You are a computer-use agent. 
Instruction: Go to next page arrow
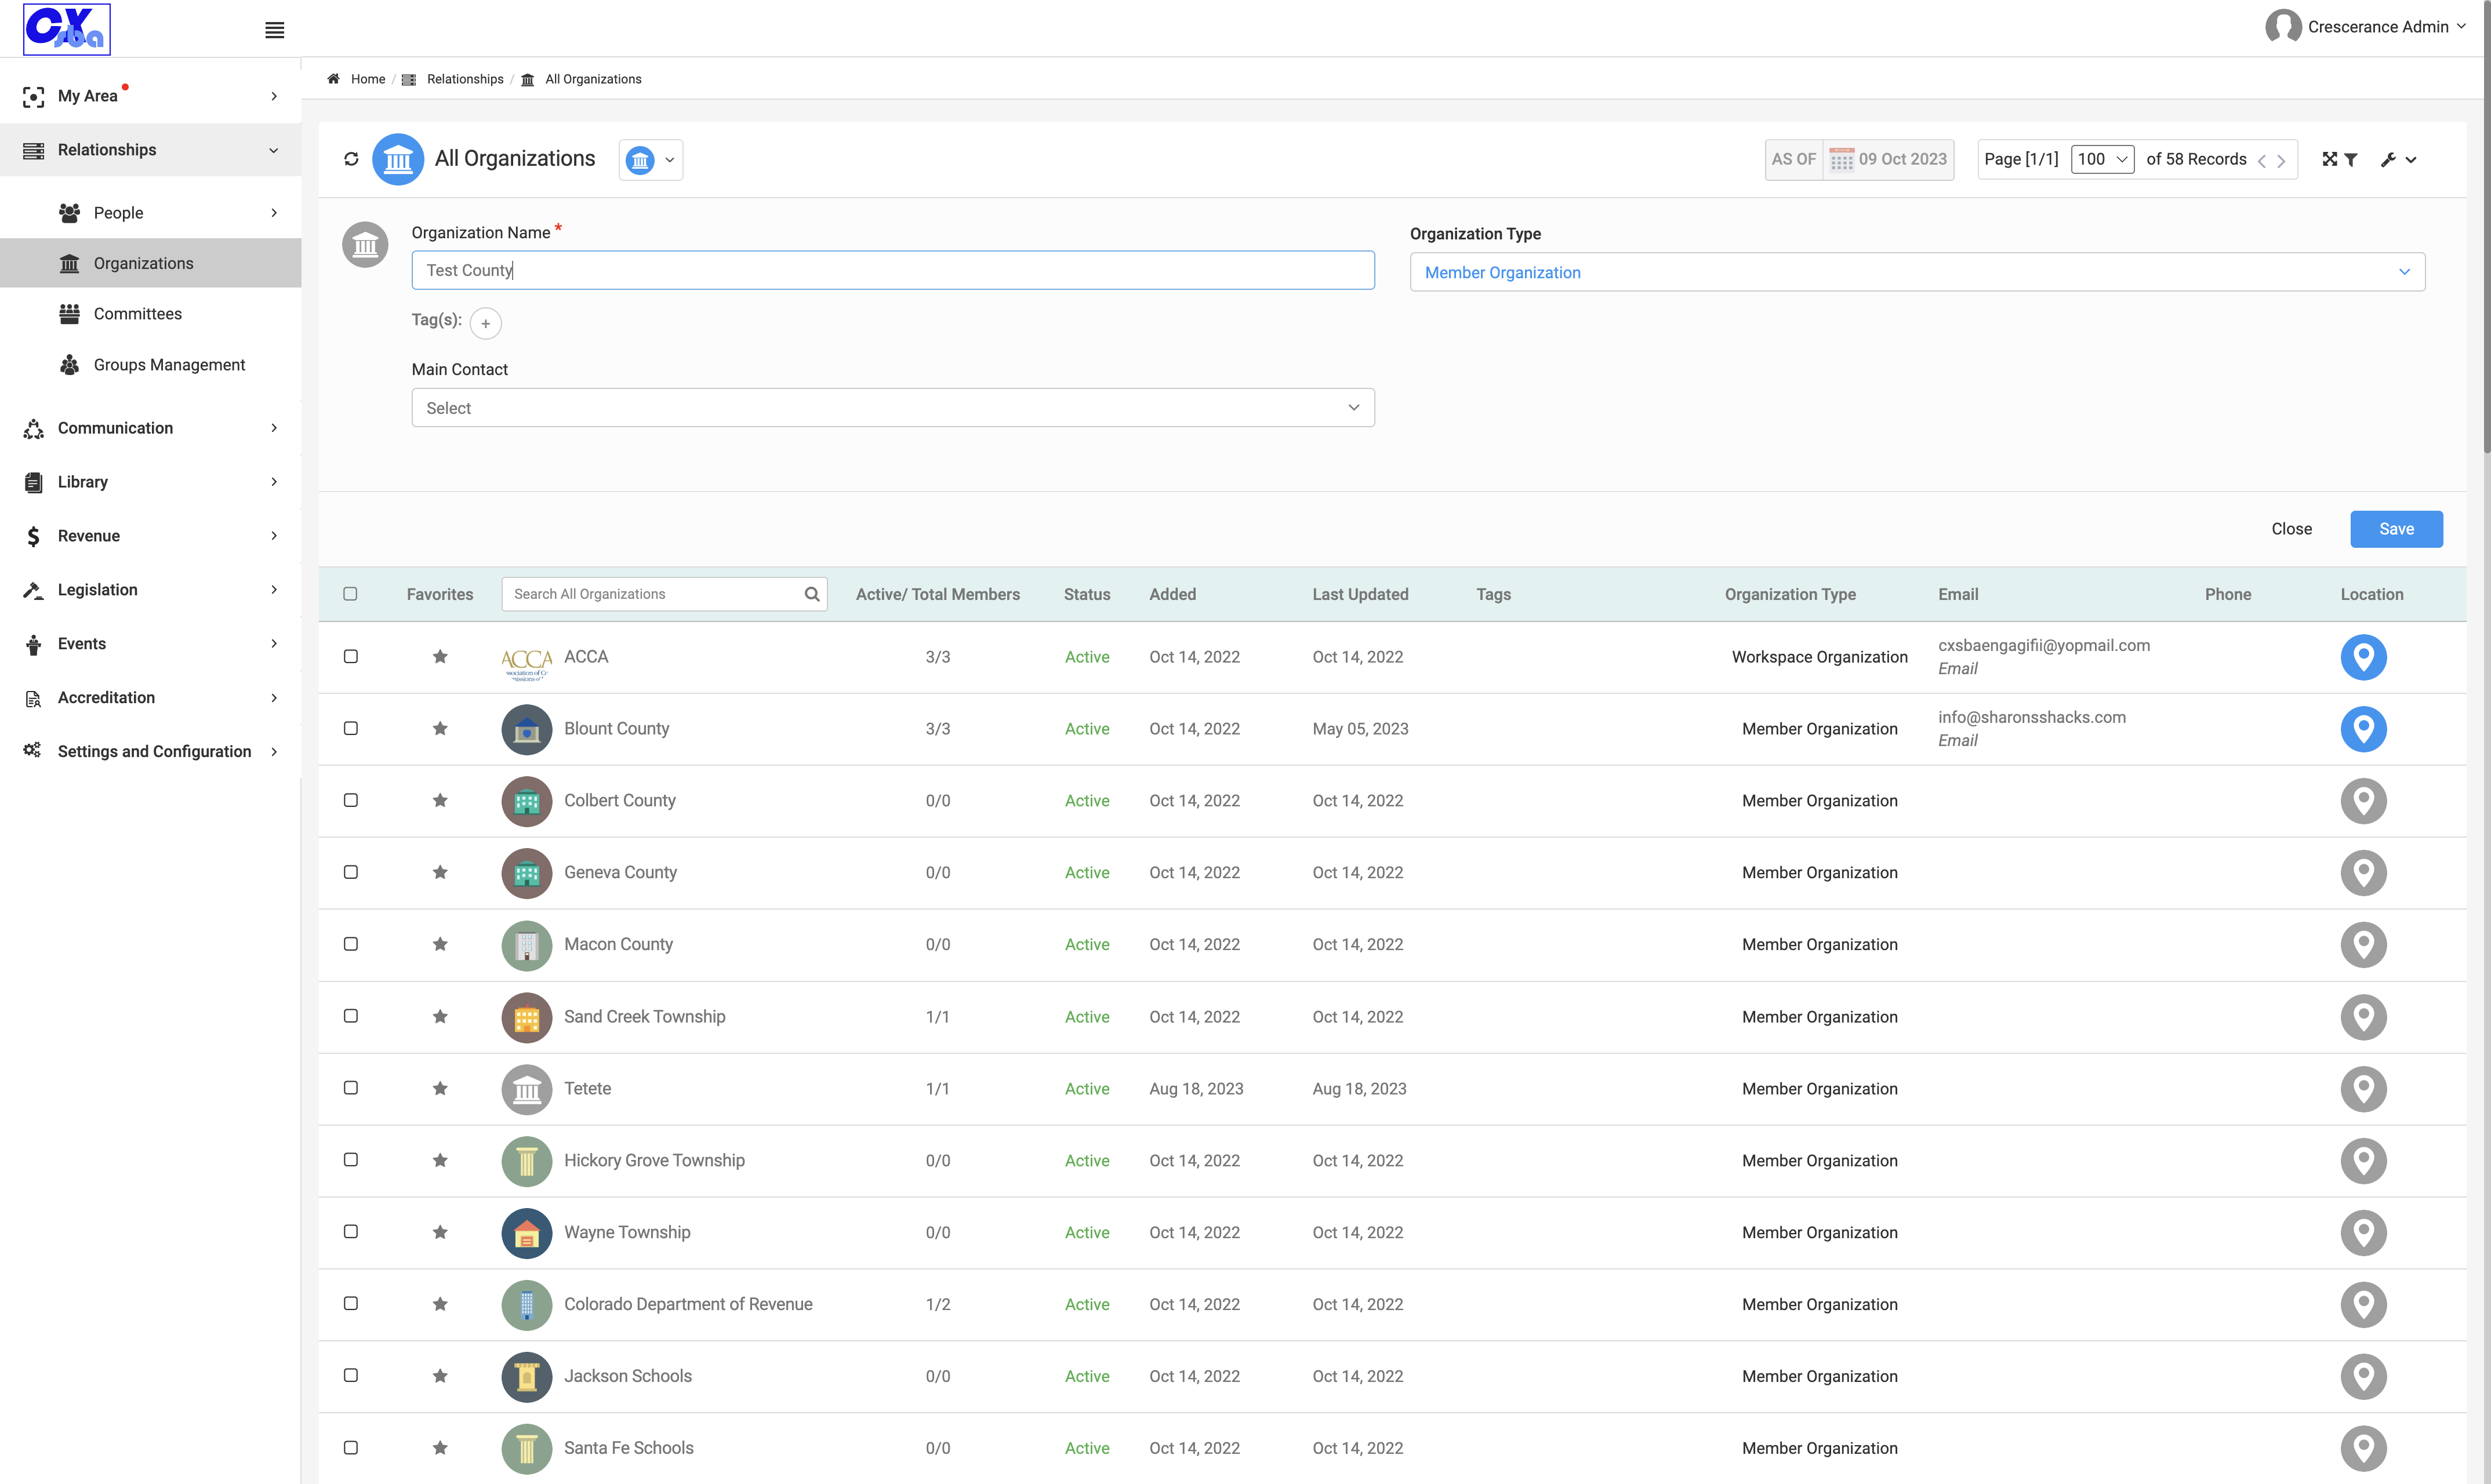point(2281,161)
